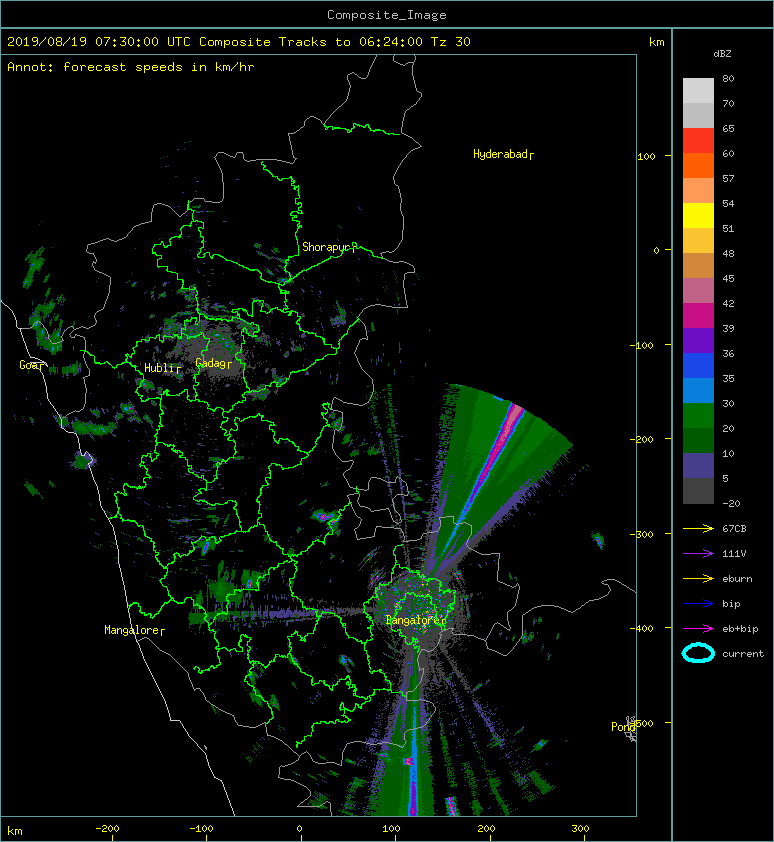Click the Bangalore city label
This screenshot has height=842, width=774.
[x=416, y=620]
